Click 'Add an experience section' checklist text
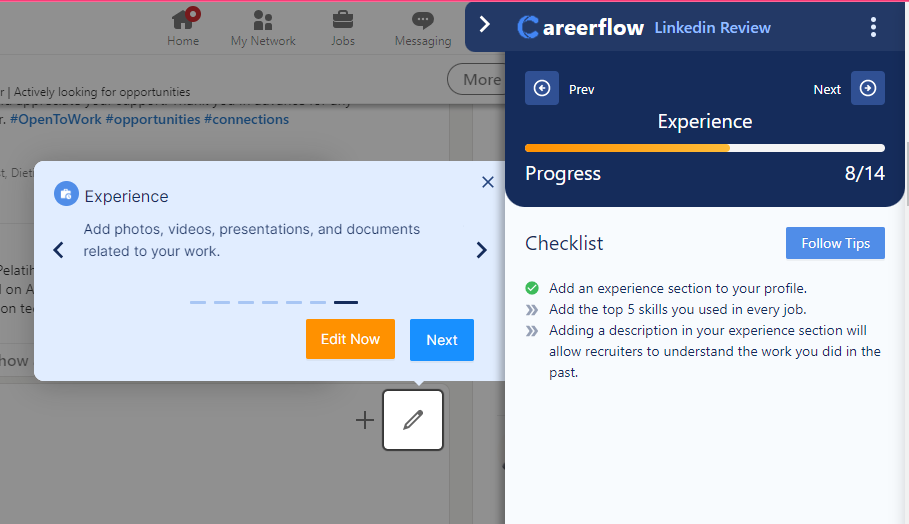Viewport: 909px width, 524px height. [x=678, y=288]
